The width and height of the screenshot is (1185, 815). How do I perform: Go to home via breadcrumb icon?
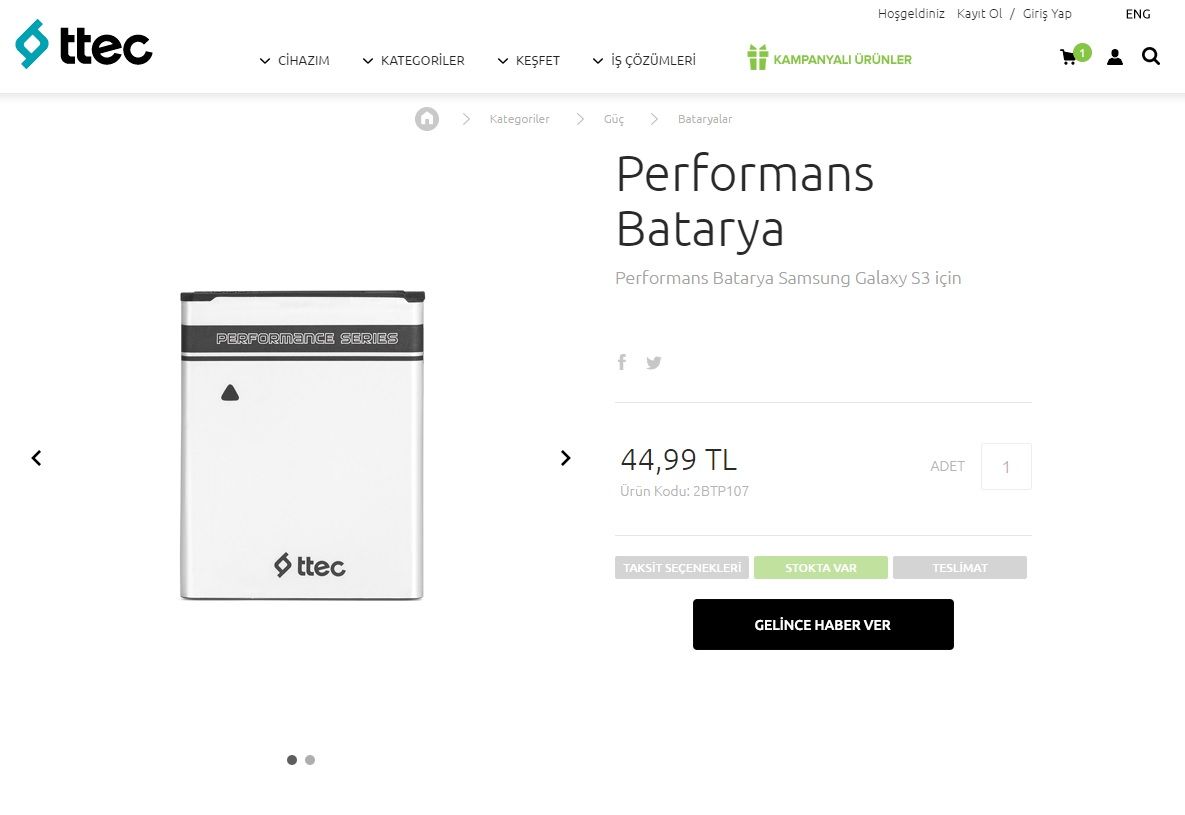pyautogui.click(x=427, y=119)
